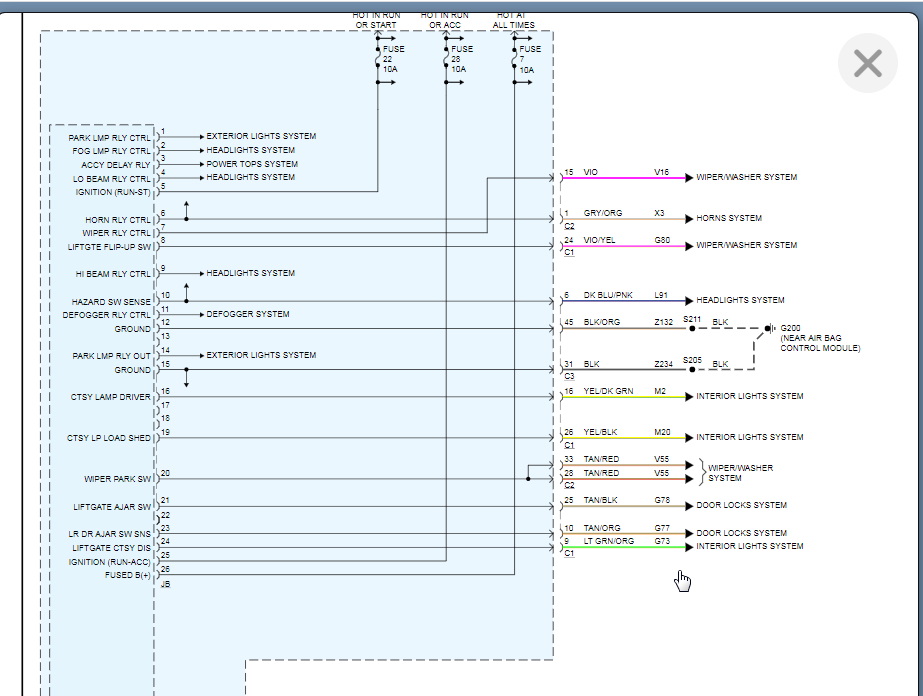Click the HOT AT ALL TIMES label
923x696 pixels.
(x=513, y=20)
